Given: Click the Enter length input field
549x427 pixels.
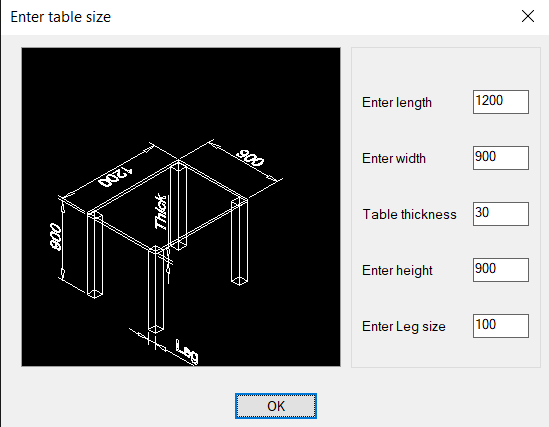Looking at the screenshot, I should coord(501,102).
